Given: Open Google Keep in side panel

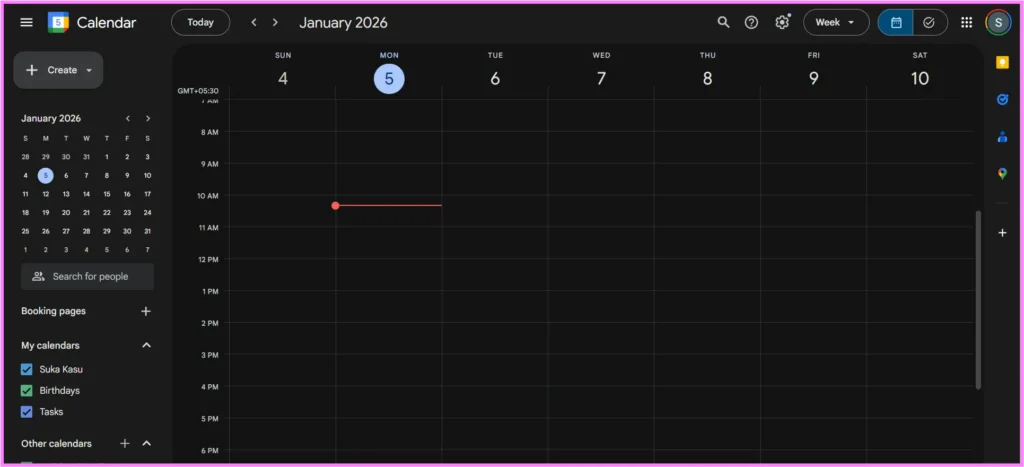Looking at the screenshot, I should [x=1002, y=62].
